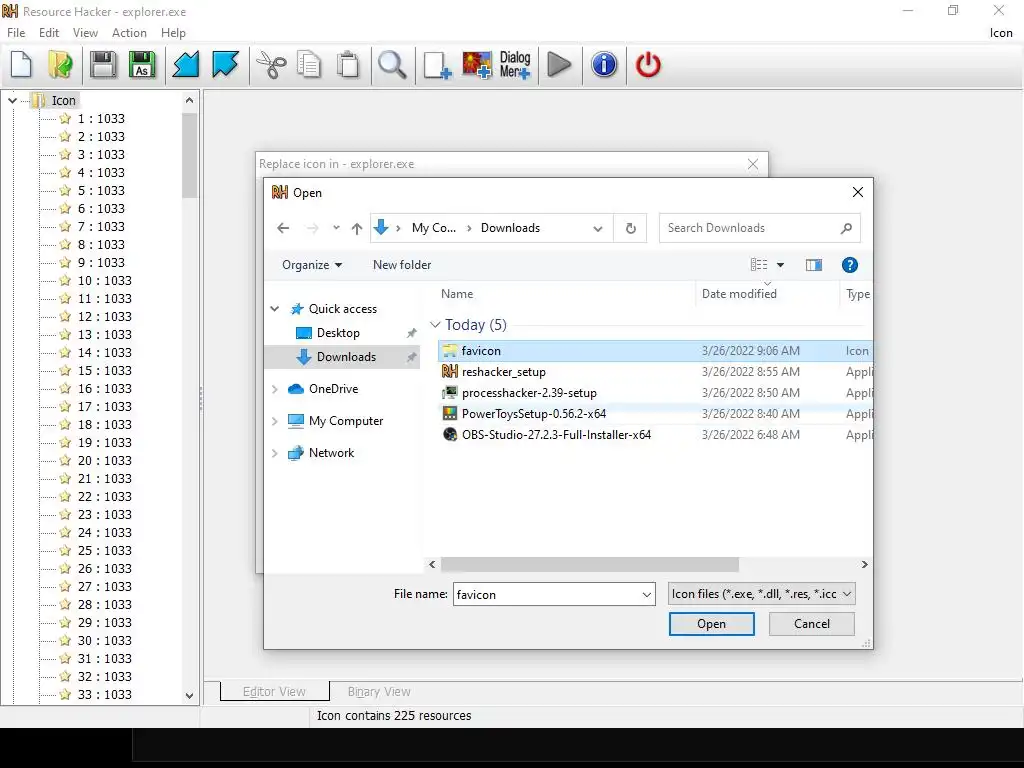The width and height of the screenshot is (1024, 768).
Task: Click the Dialog Menu editor icon
Action: 515,65
